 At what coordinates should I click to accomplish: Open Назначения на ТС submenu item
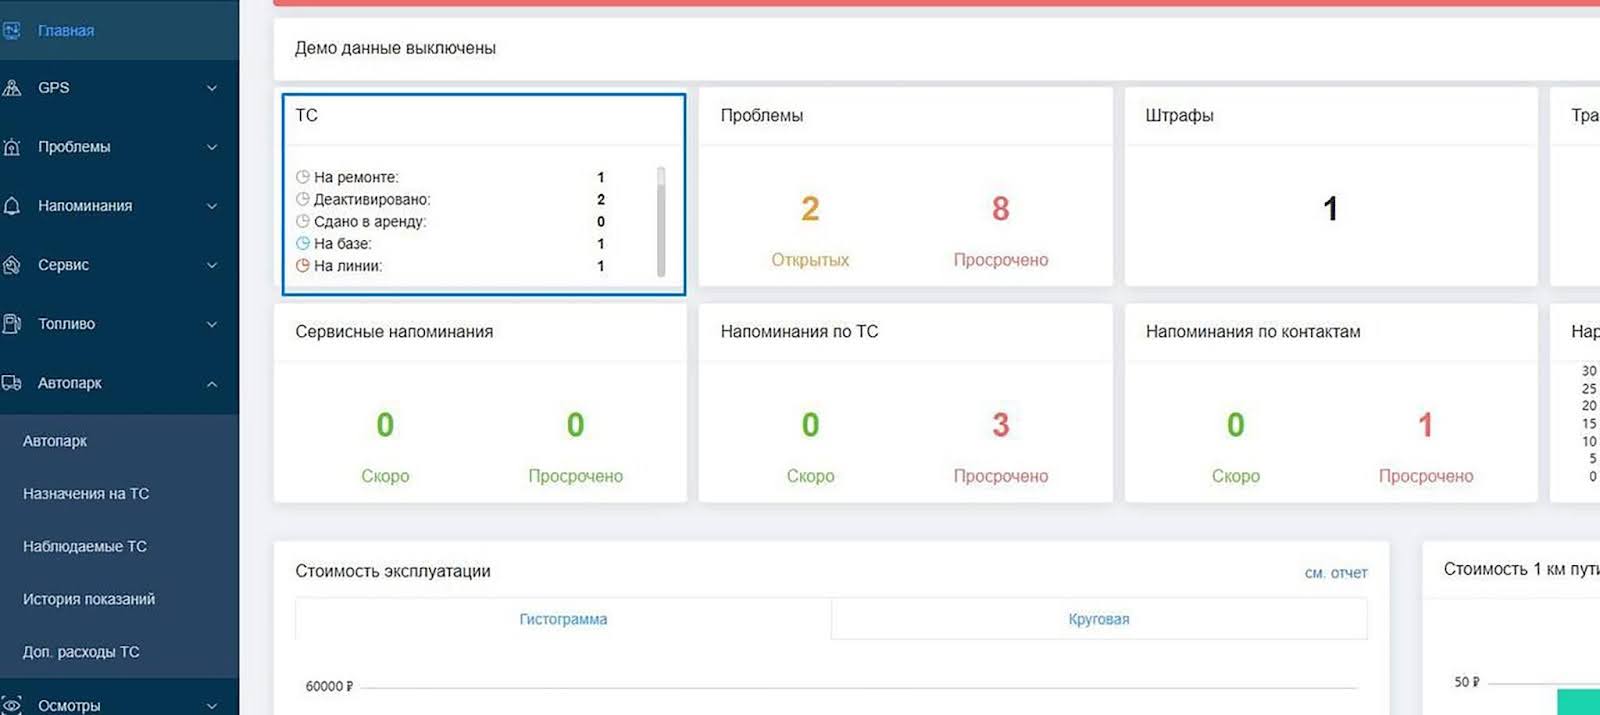pyautogui.click(x=86, y=493)
